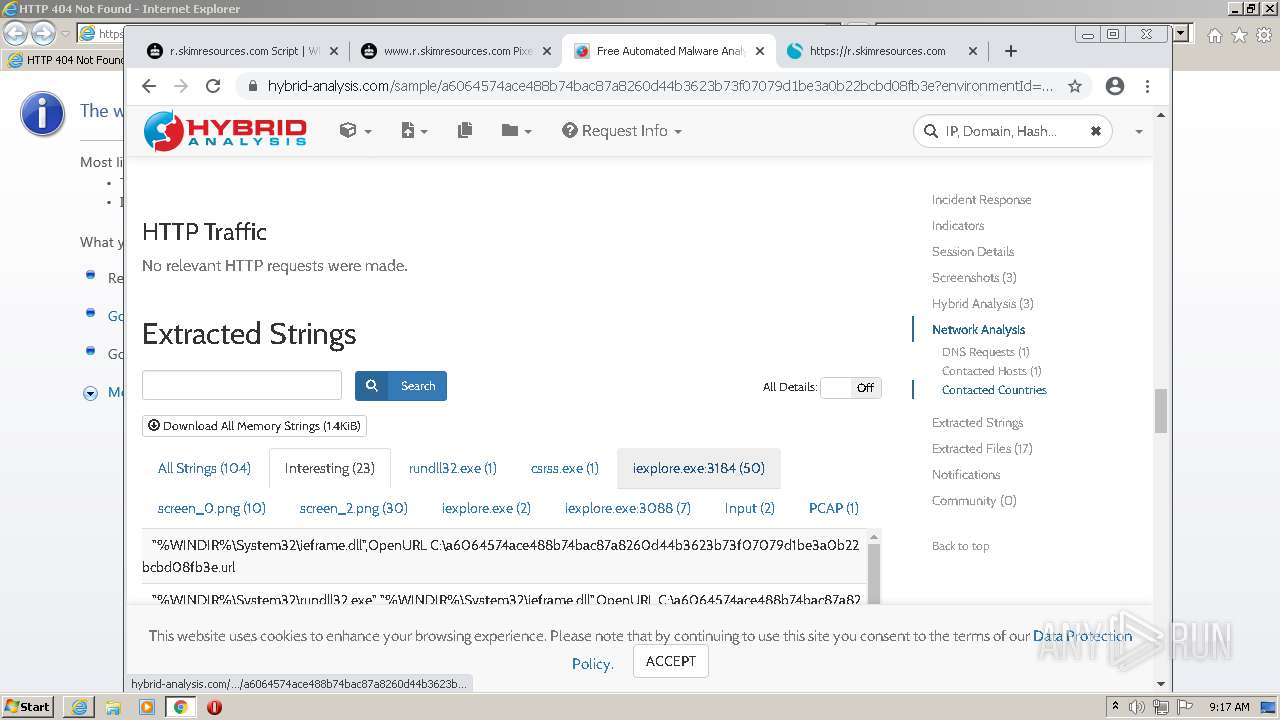Open the Windows Start menu

tap(28, 707)
